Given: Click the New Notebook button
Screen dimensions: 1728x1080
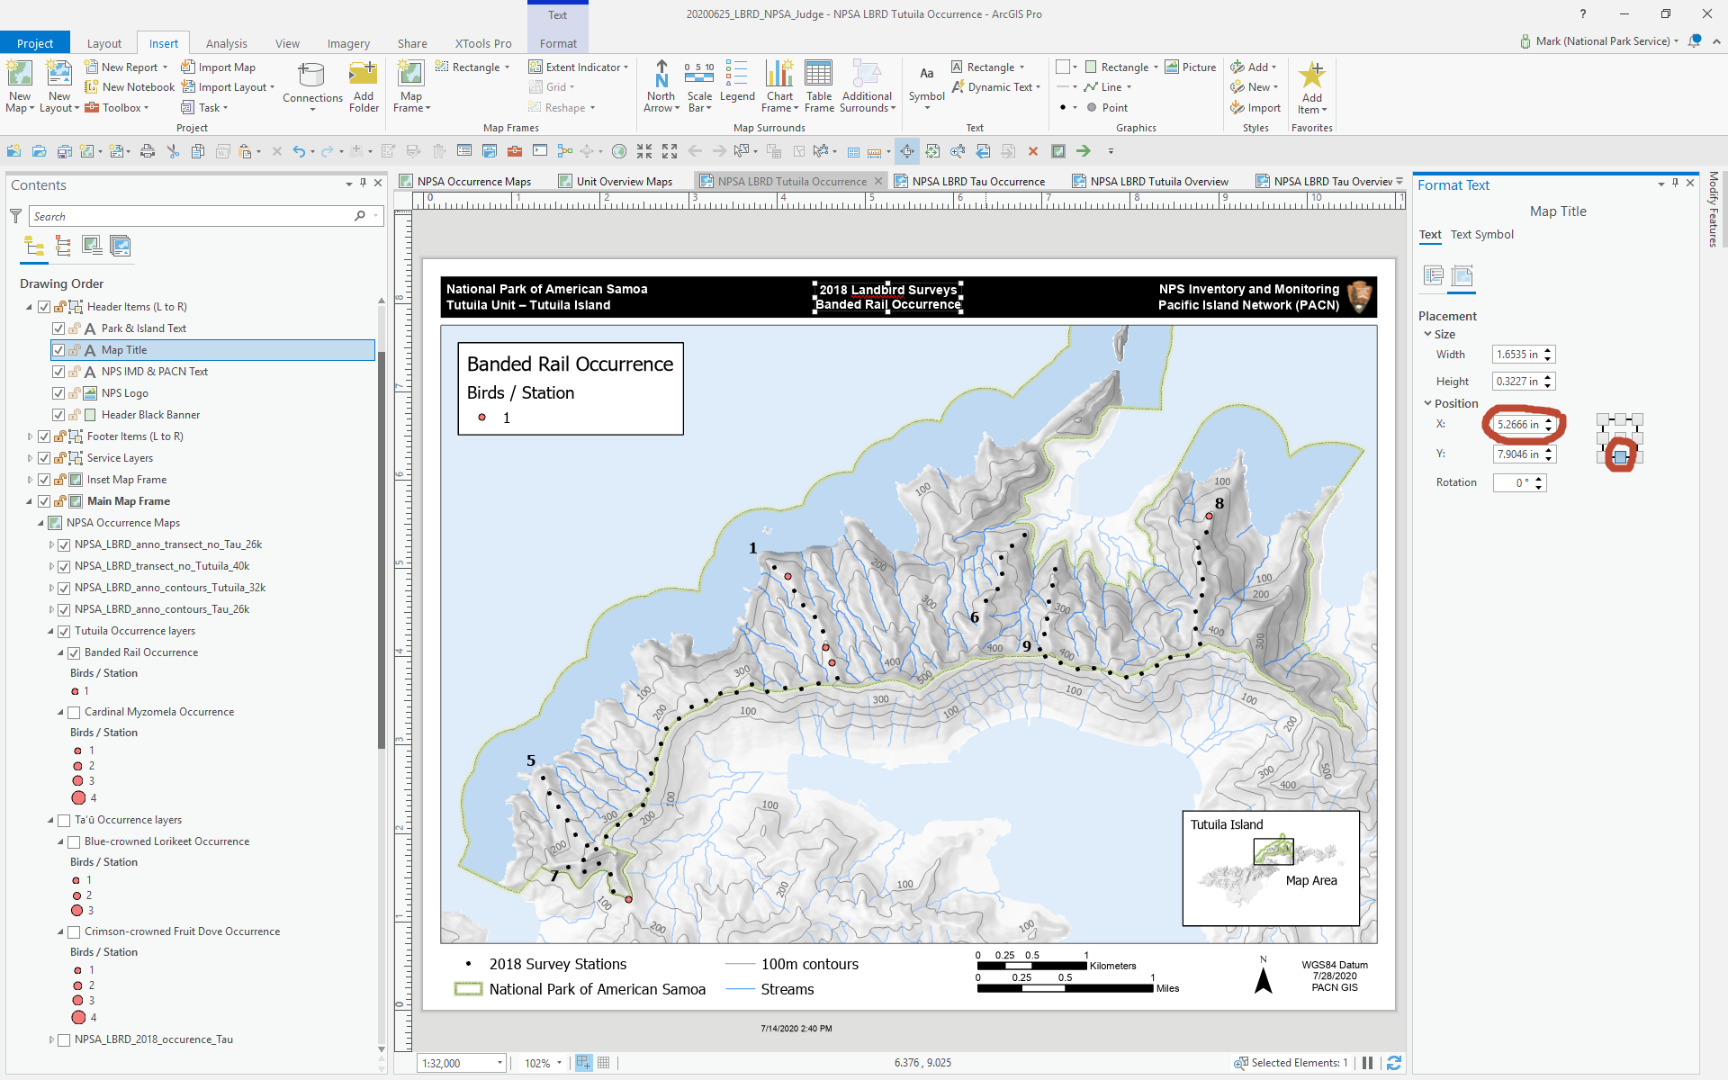Looking at the screenshot, I should [129, 87].
